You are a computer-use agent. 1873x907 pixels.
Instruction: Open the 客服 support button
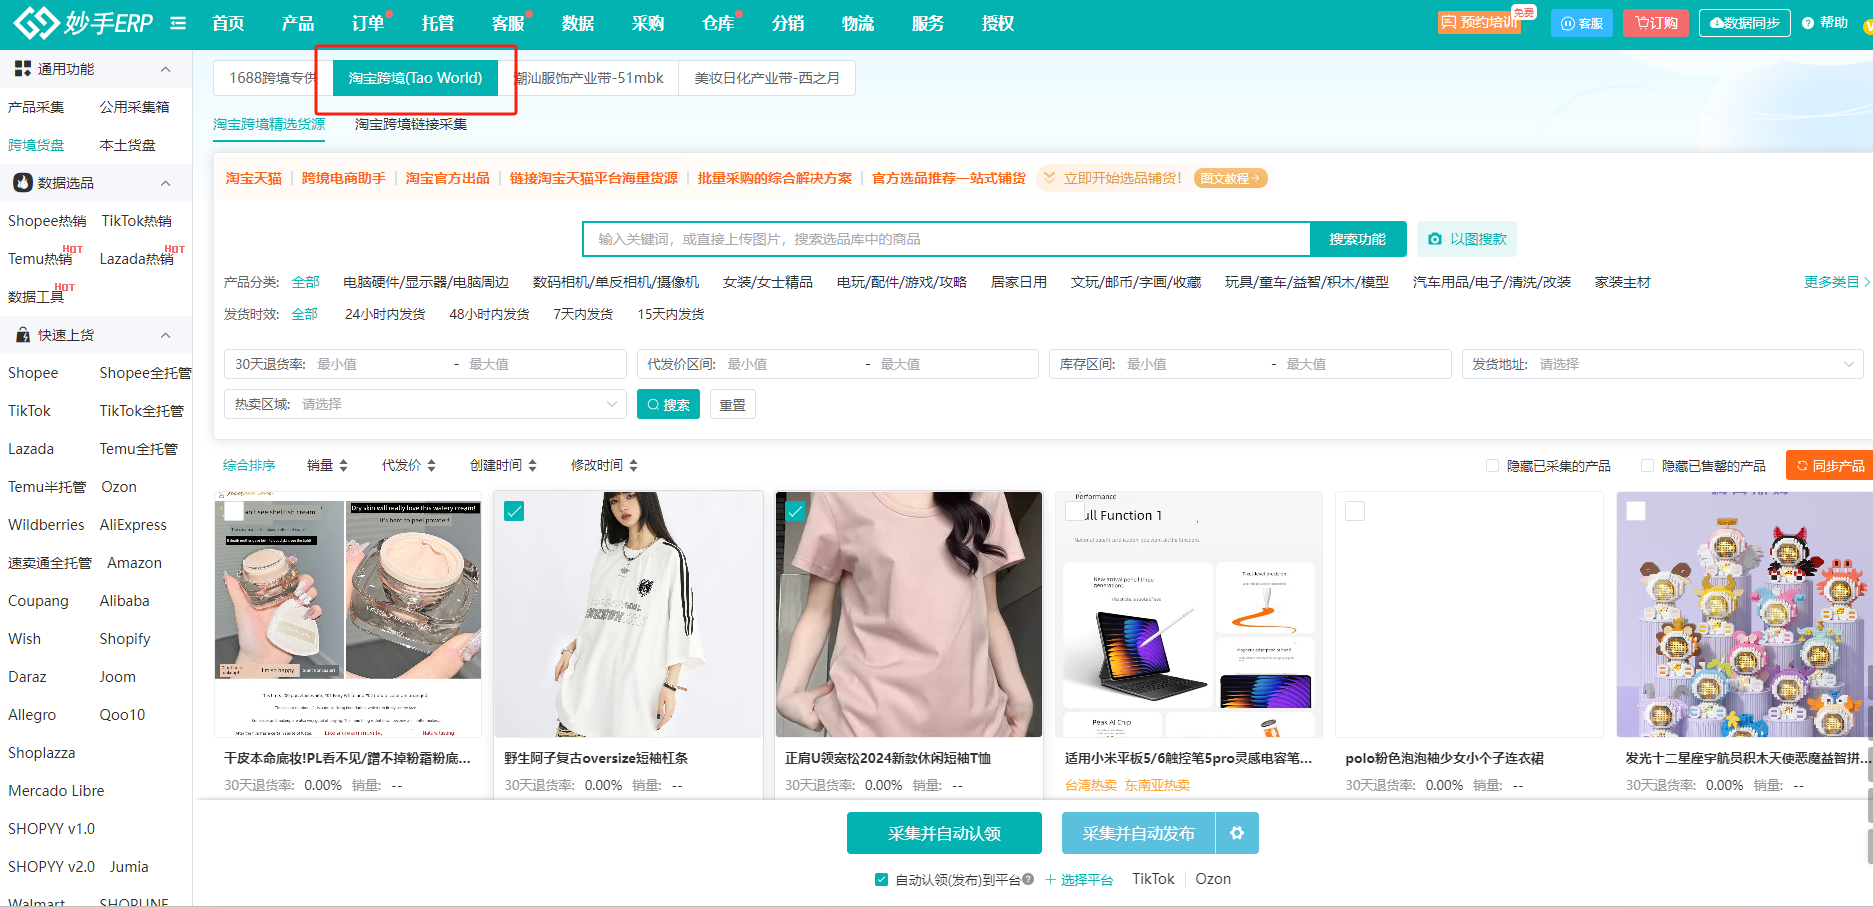1582,23
